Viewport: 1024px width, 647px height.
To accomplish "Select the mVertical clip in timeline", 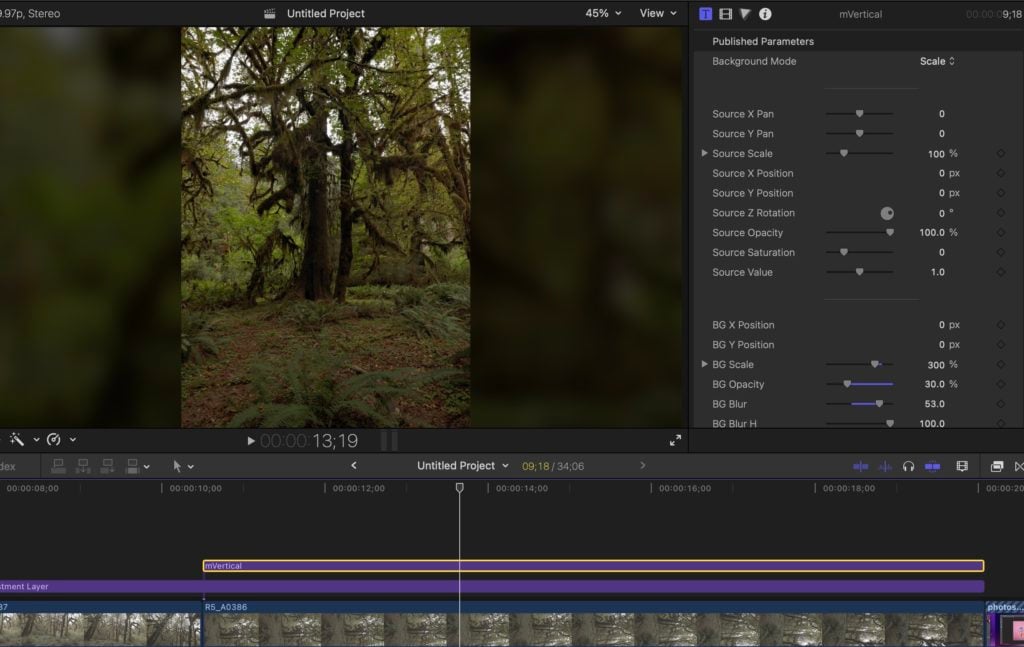I will coord(593,565).
